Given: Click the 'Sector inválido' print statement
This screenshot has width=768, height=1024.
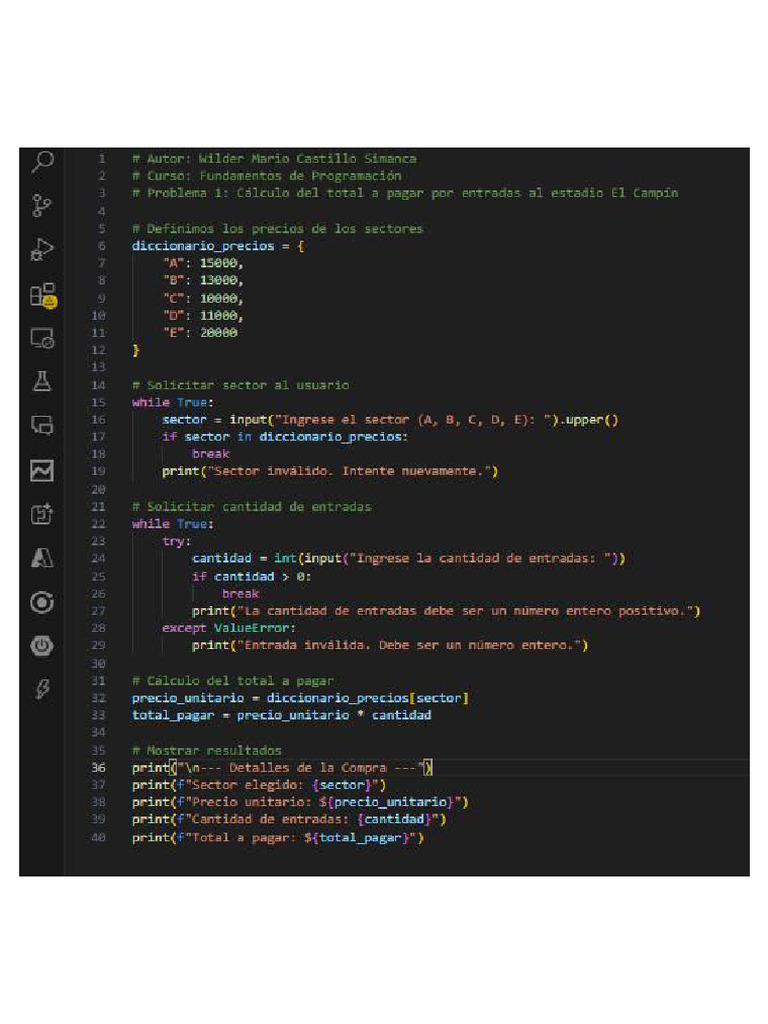Looking at the screenshot, I should pyautogui.click(x=330, y=471).
